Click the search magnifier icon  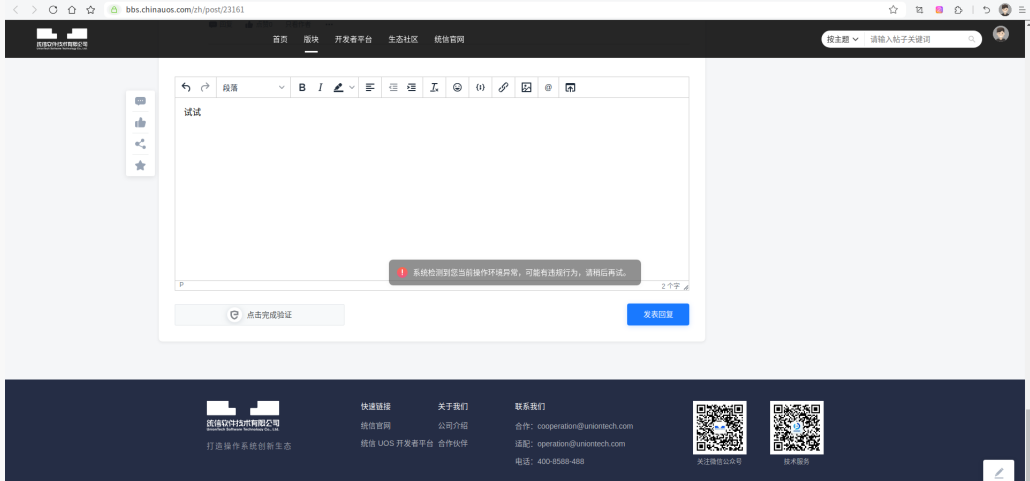tap(972, 39)
